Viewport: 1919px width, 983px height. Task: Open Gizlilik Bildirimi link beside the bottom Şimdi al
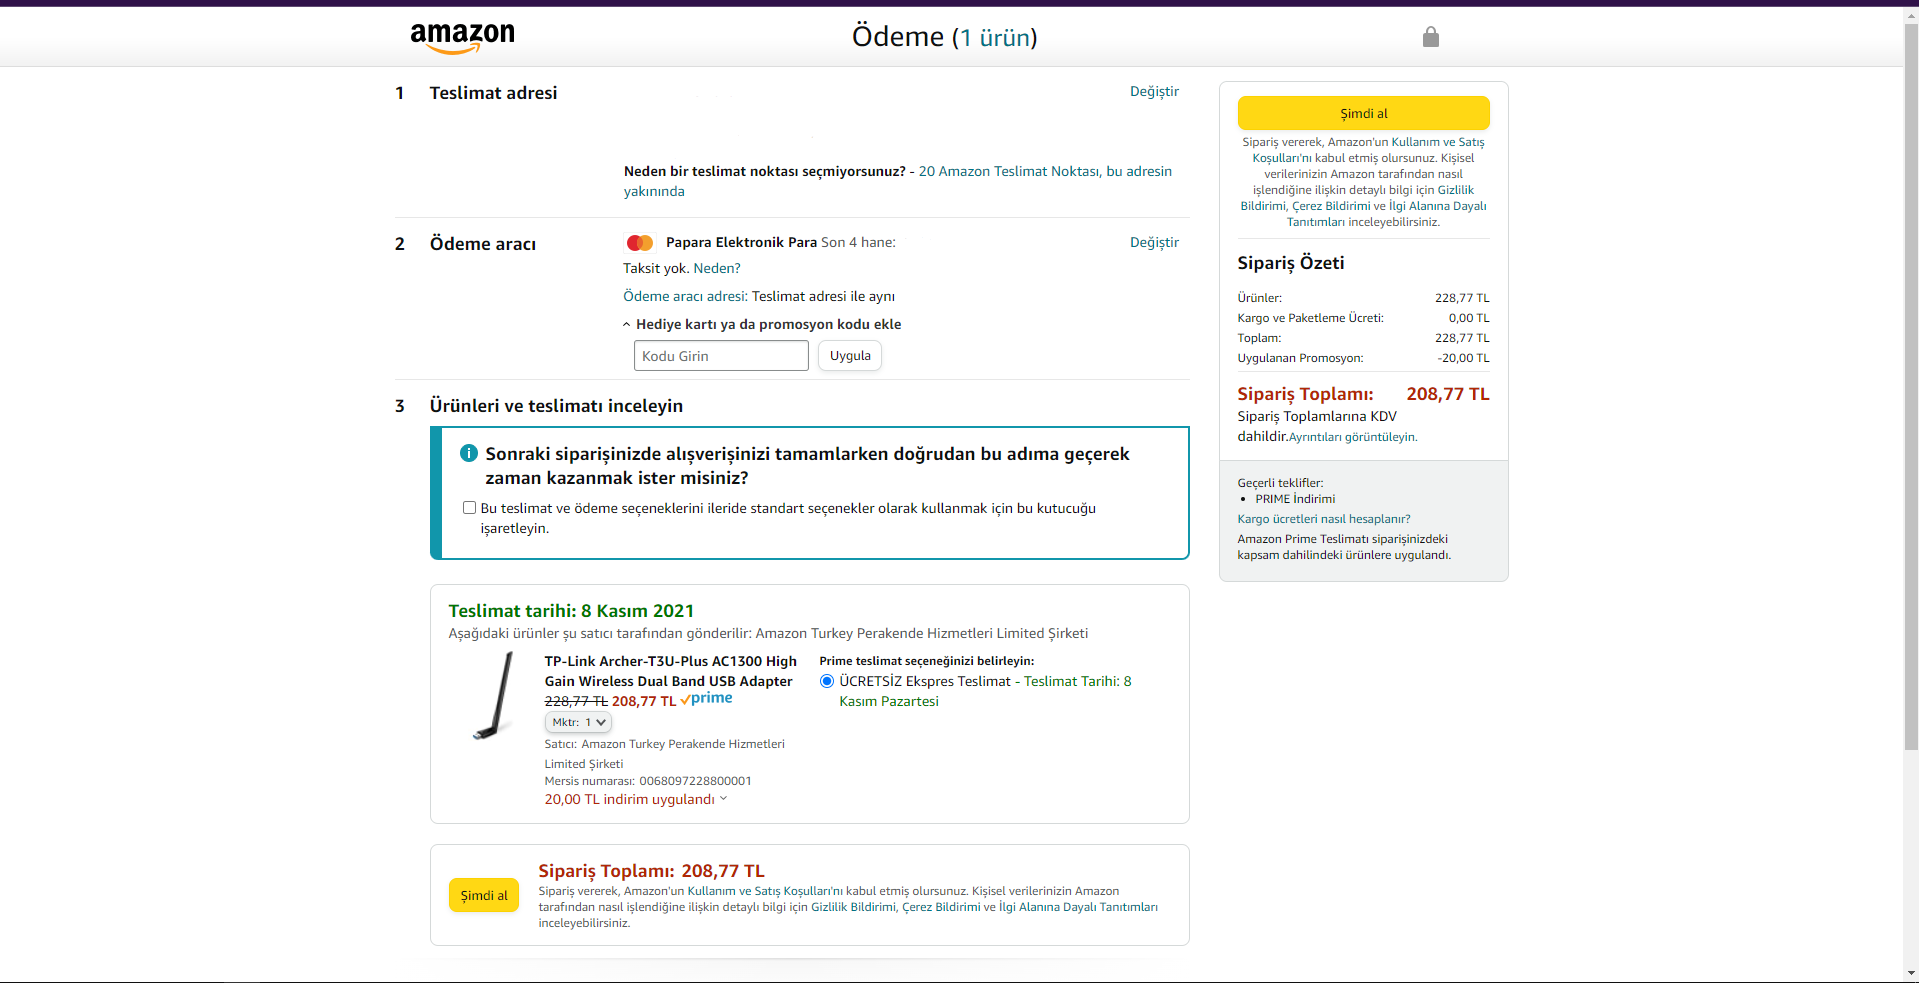click(x=853, y=907)
